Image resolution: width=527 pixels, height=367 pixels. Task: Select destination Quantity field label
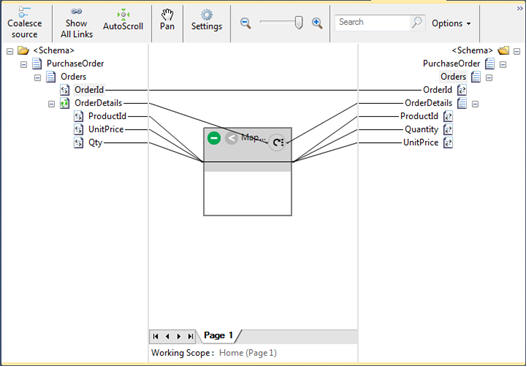pos(421,129)
